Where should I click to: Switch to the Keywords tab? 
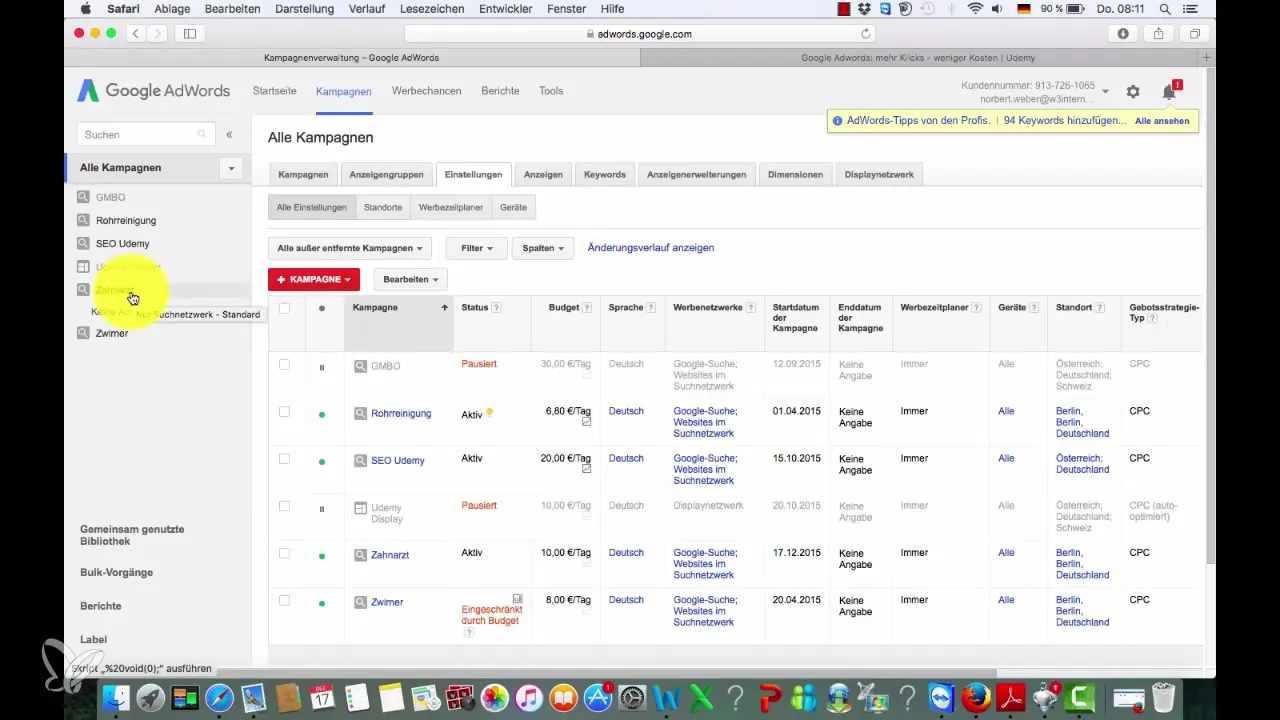pos(605,174)
